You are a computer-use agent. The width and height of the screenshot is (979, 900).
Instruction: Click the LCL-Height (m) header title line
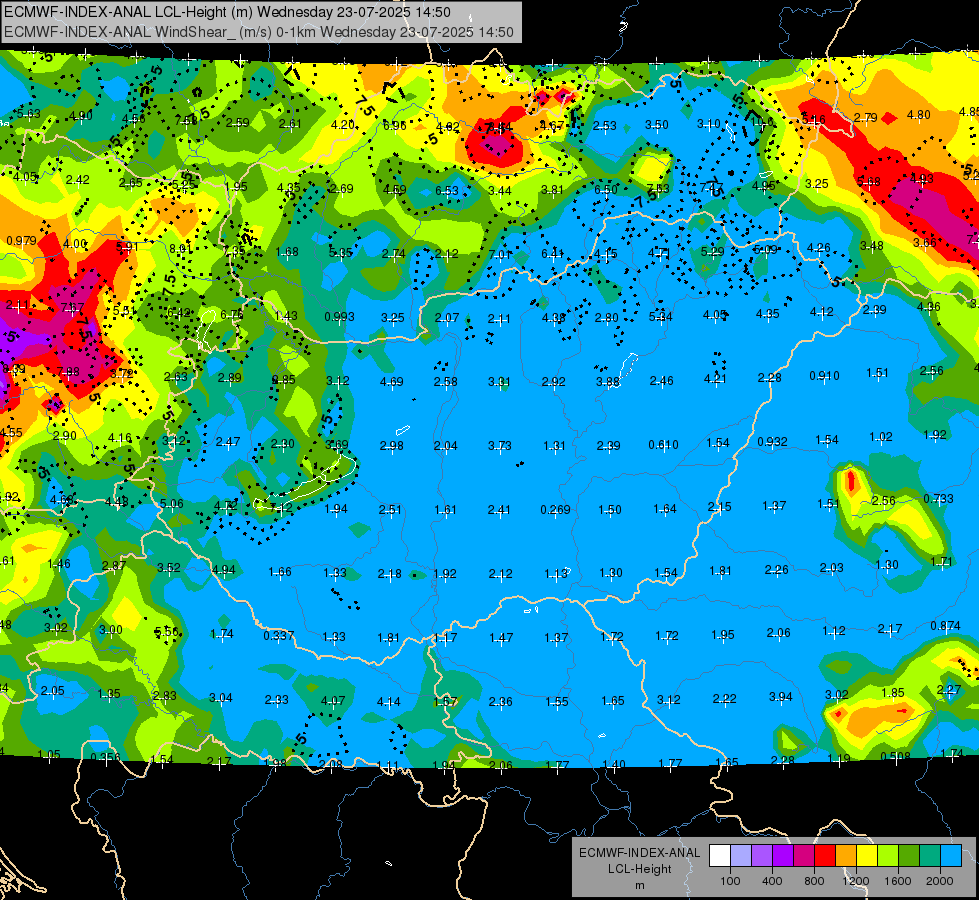point(227,12)
